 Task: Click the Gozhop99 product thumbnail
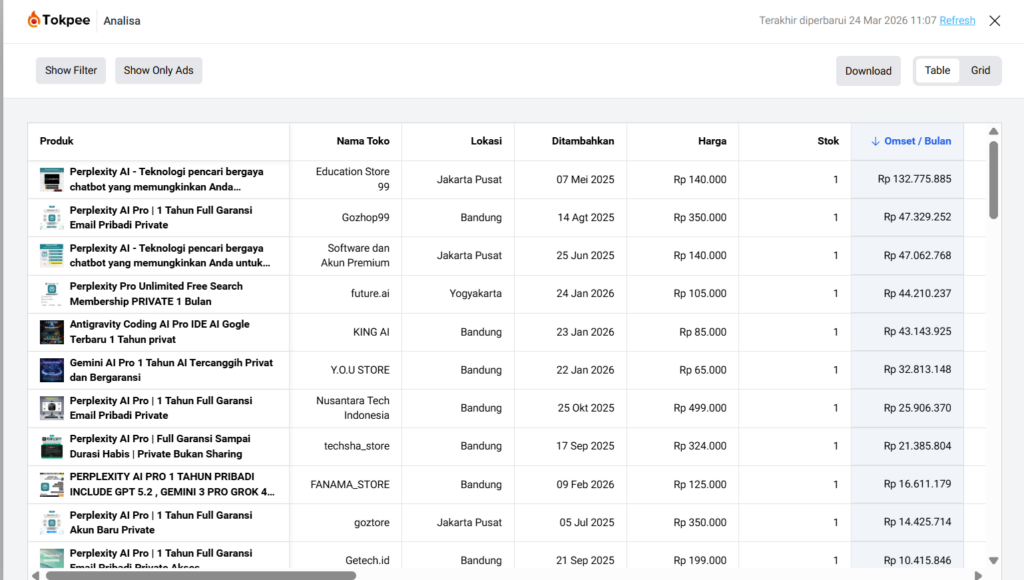(52, 218)
